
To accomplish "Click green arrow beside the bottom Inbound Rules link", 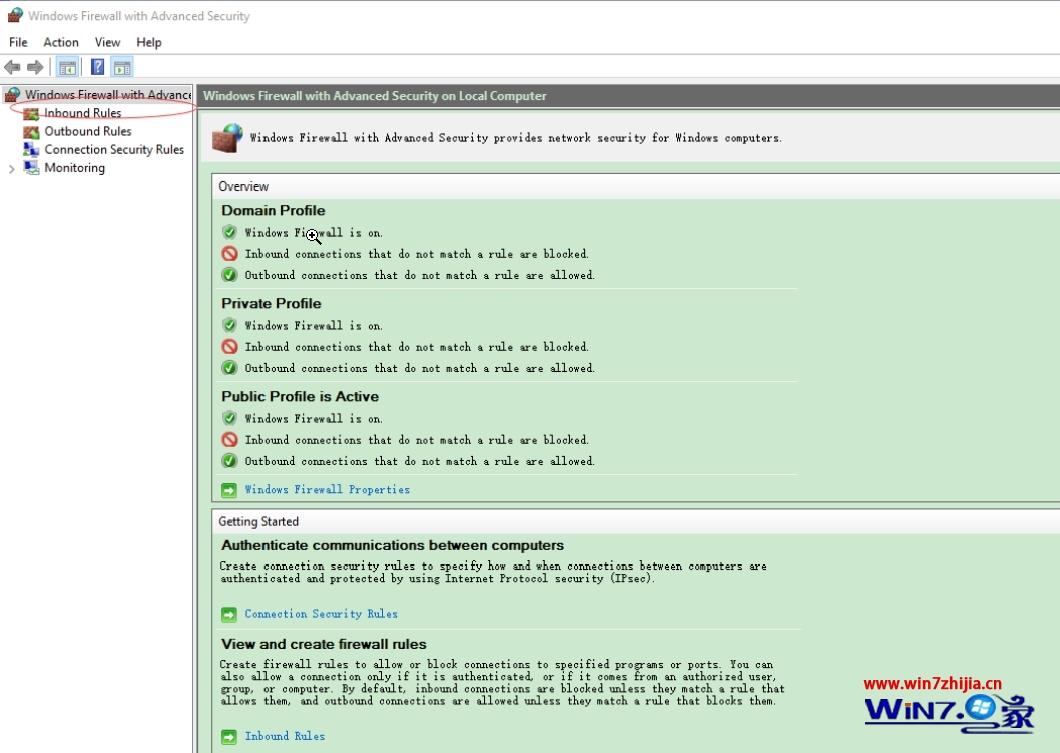I will (229, 737).
